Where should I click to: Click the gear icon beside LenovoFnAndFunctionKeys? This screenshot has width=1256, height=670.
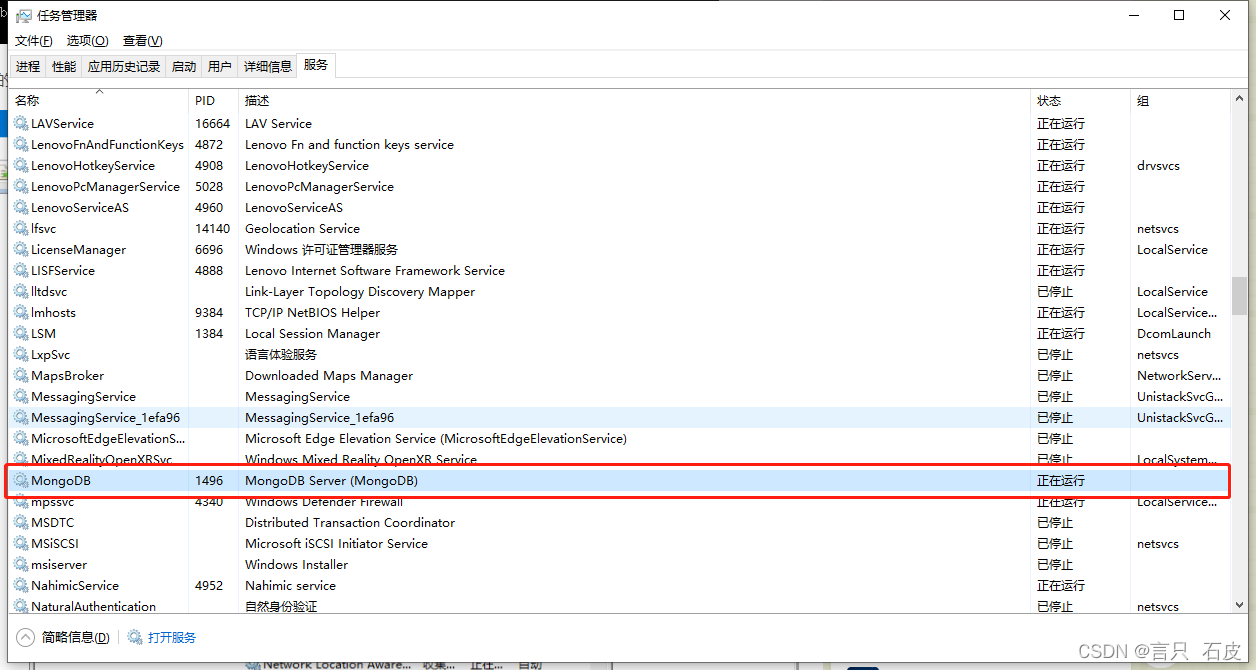point(21,144)
